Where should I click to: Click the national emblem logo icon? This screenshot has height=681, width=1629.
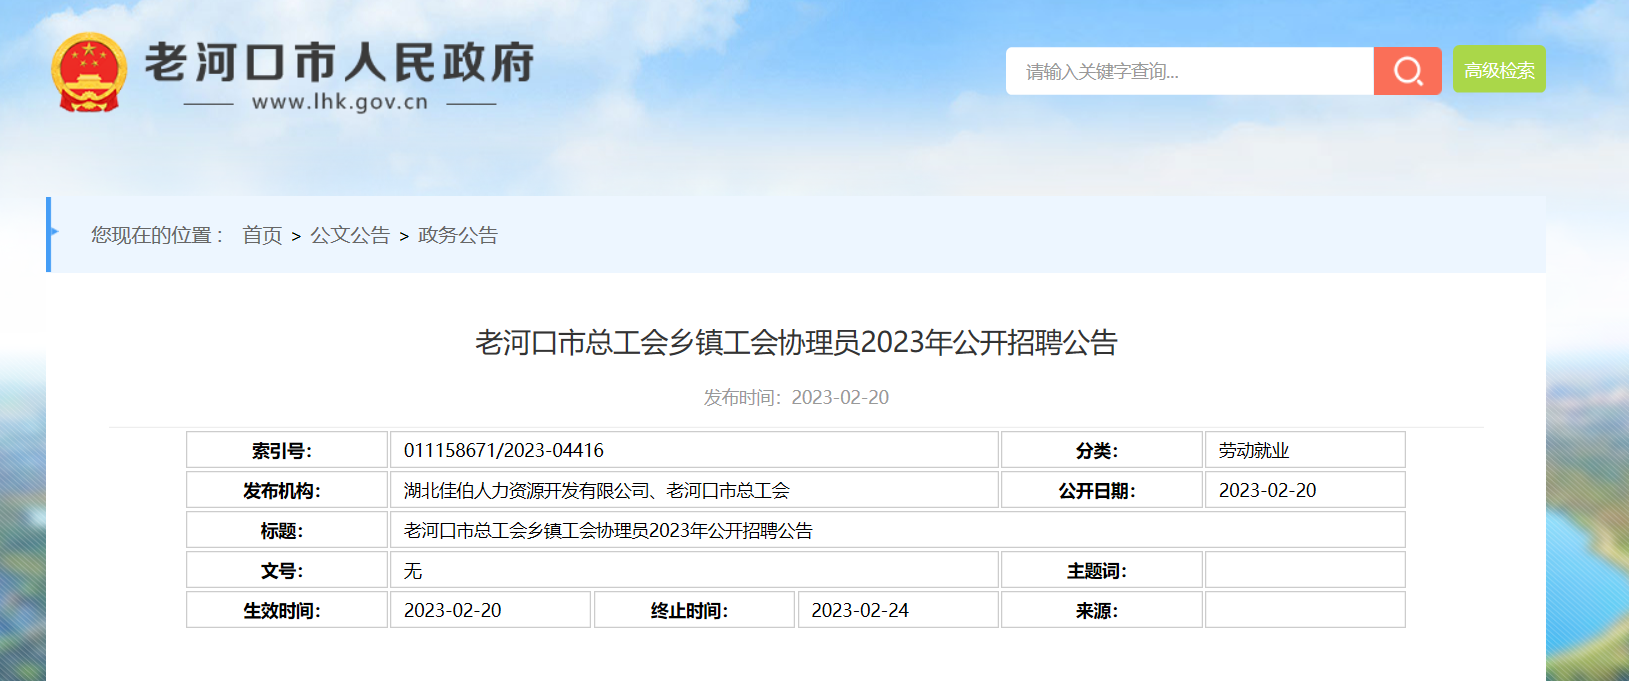pyautogui.click(x=89, y=72)
